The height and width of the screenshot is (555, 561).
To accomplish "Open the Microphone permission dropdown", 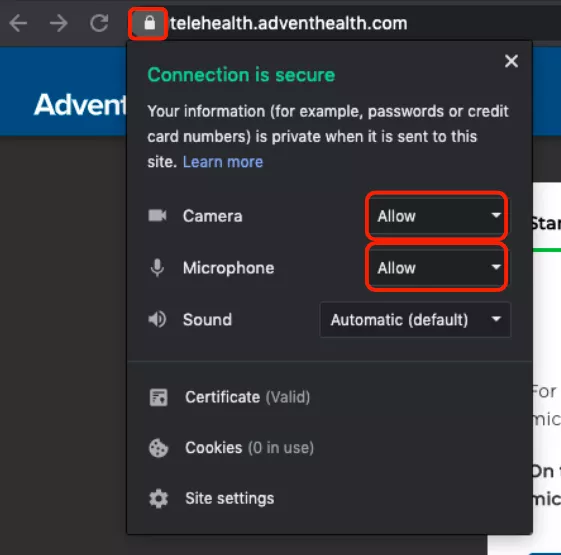I will click(x=436, y=268).
